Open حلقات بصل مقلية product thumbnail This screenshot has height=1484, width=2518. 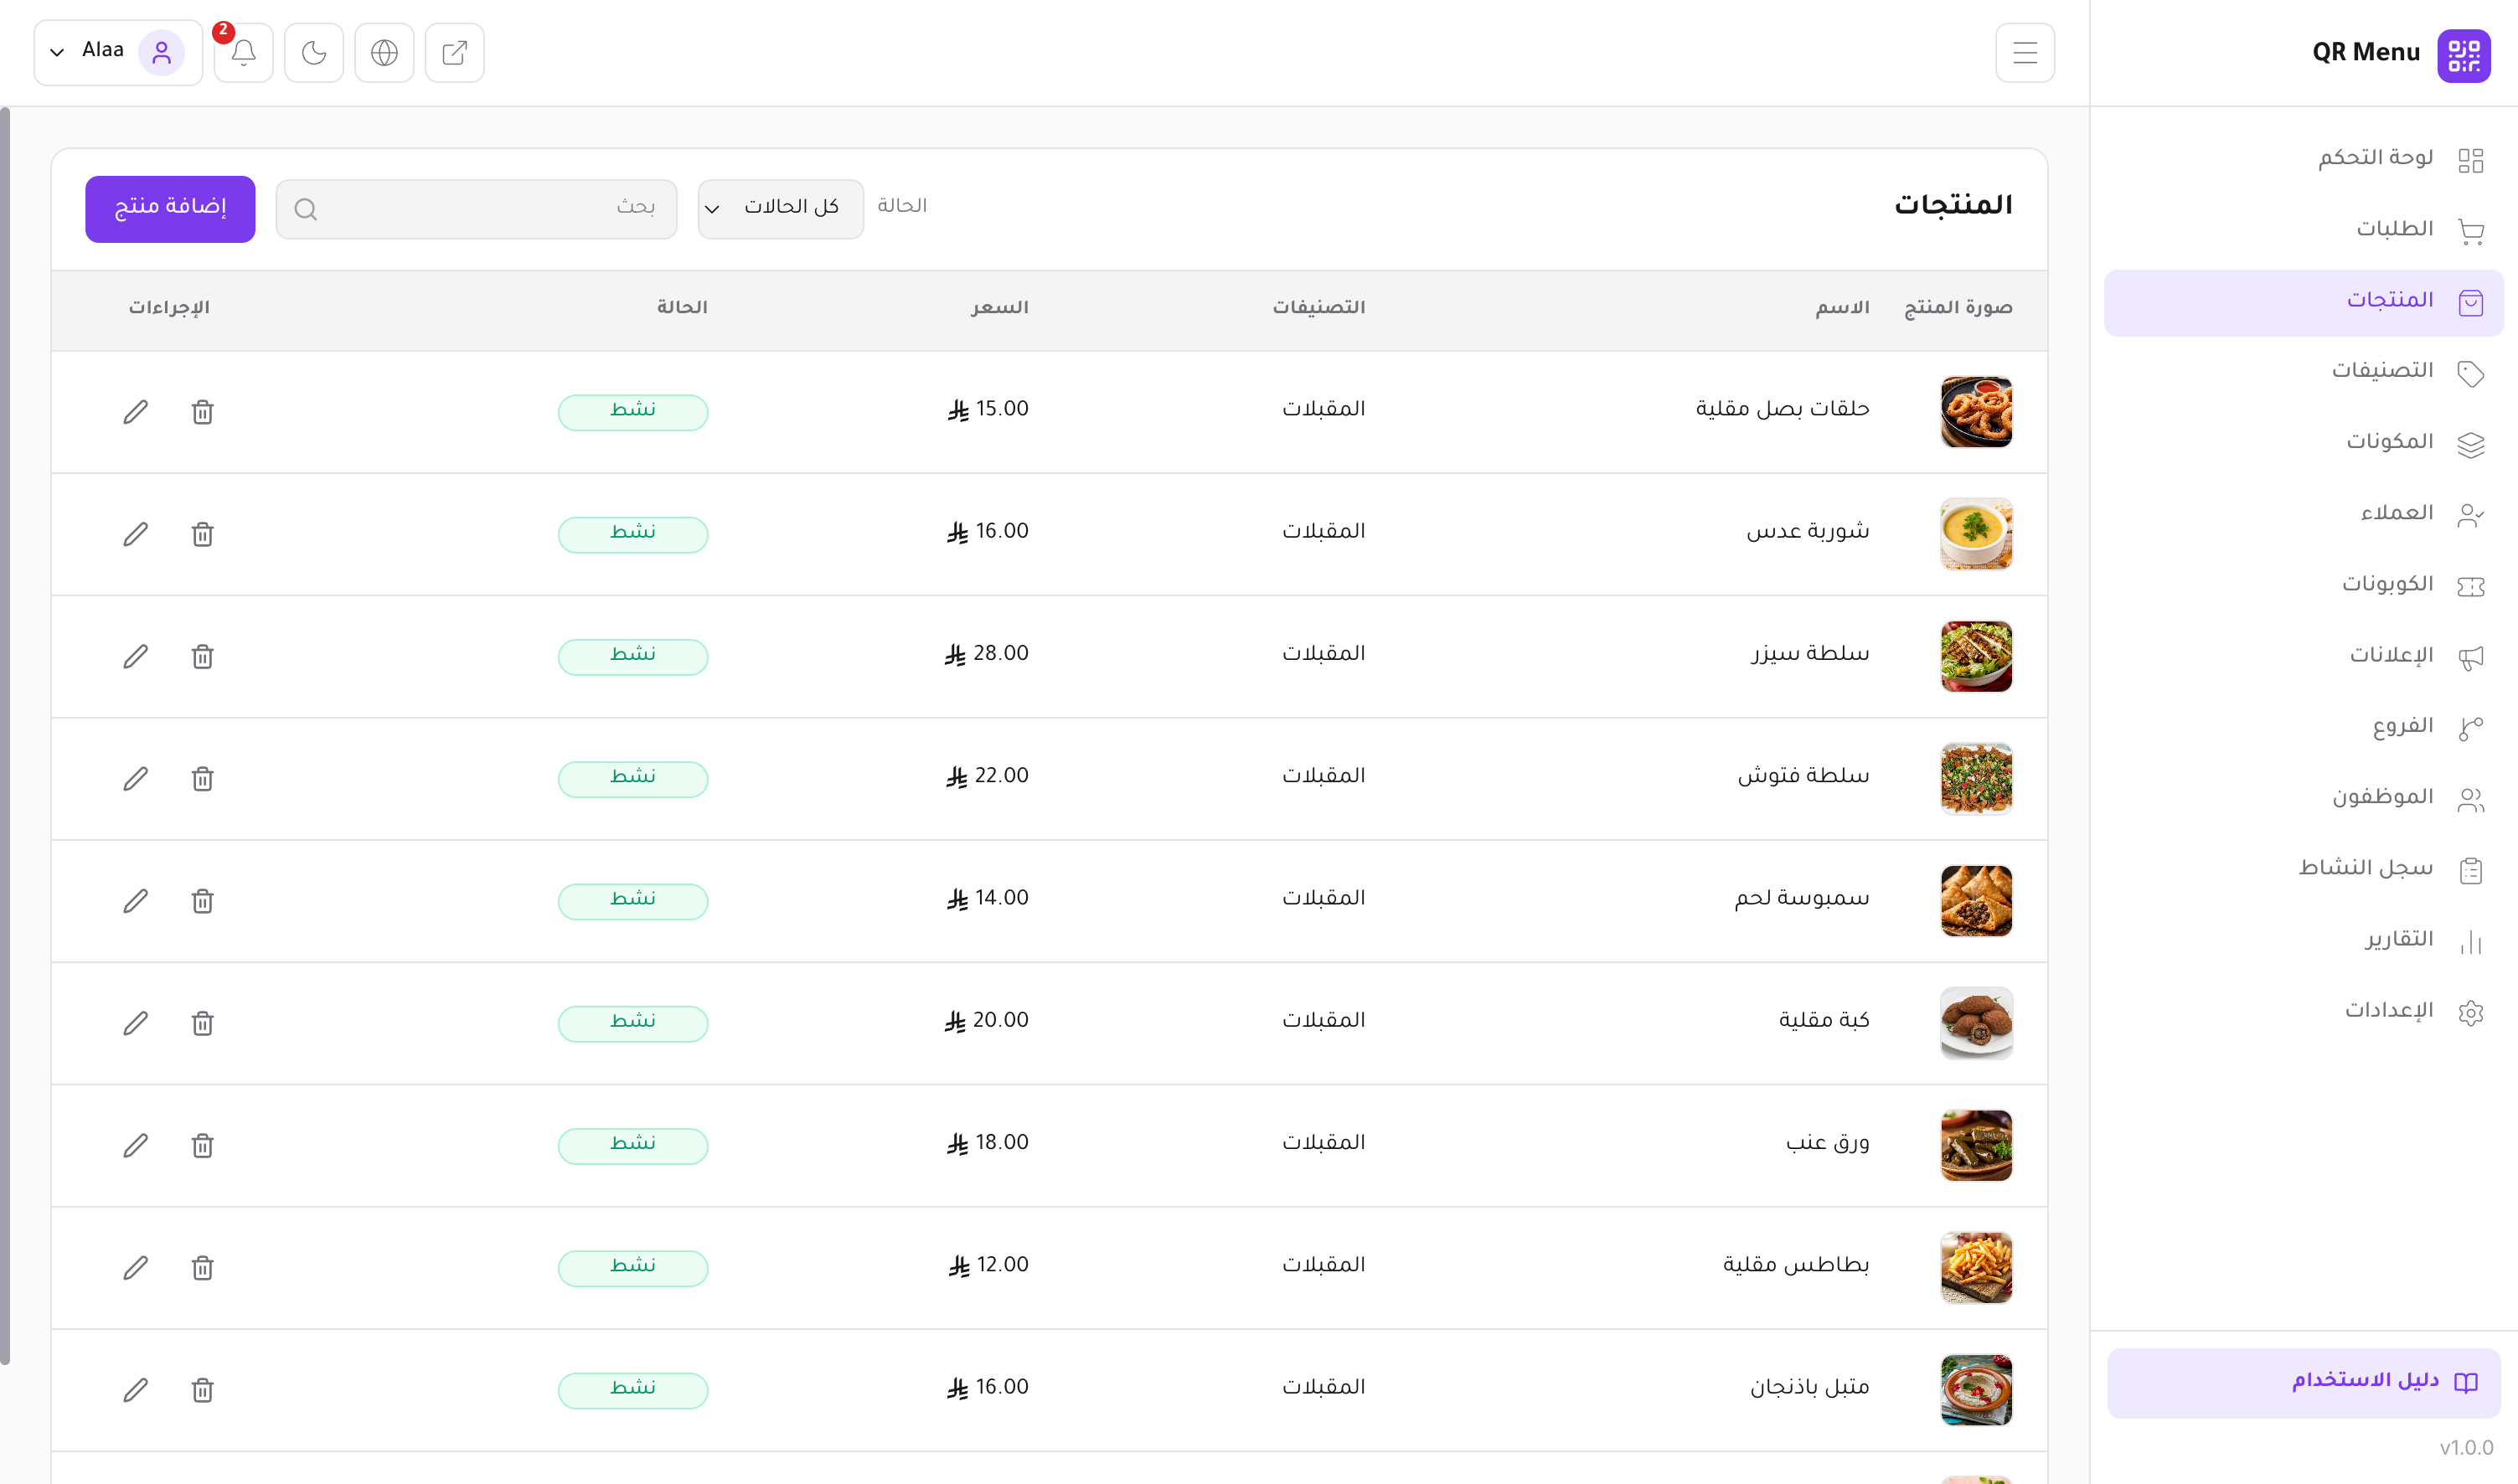[1976, 412]
